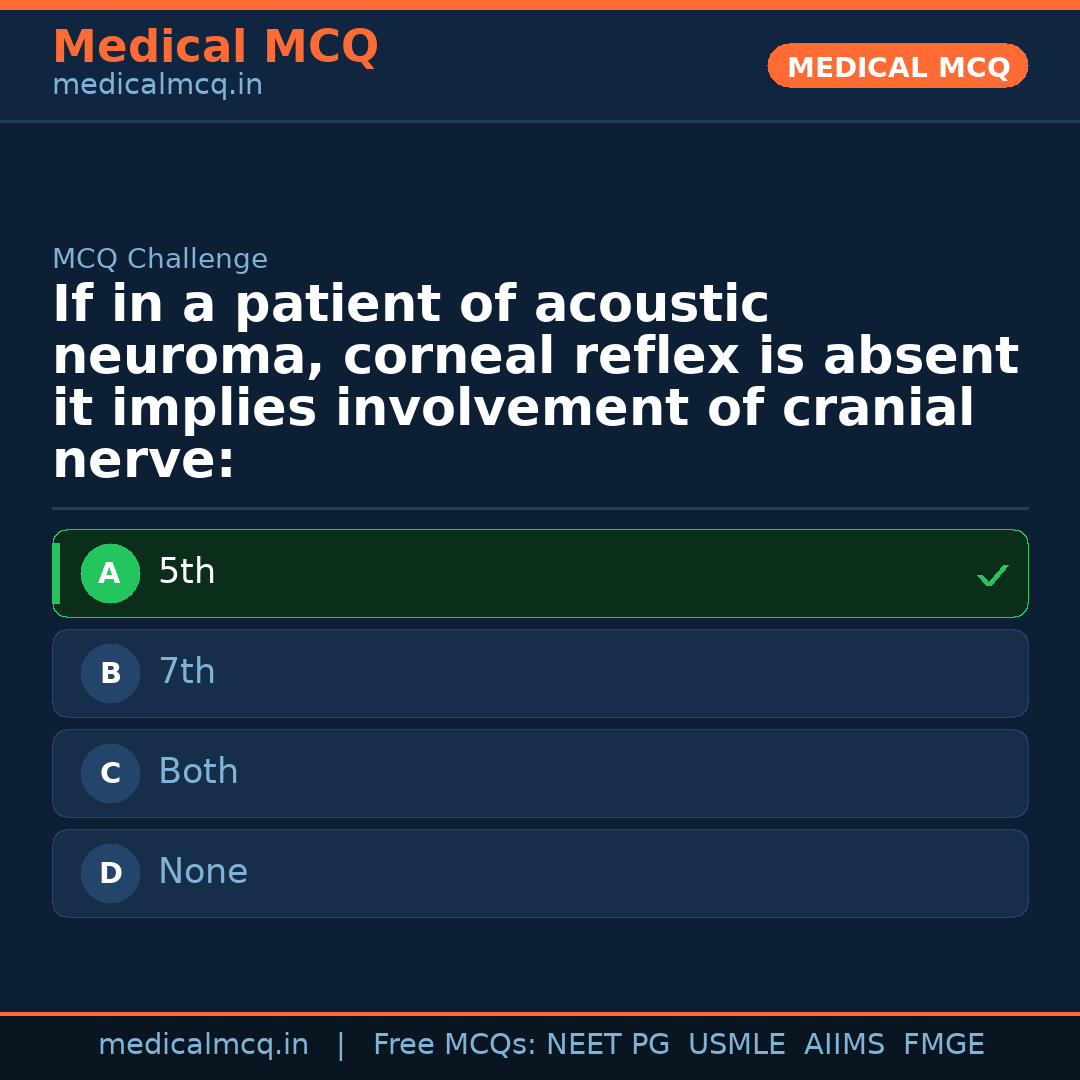Click the circular D badge icon
The image size is (1080, 1080).
pos(110,873)
